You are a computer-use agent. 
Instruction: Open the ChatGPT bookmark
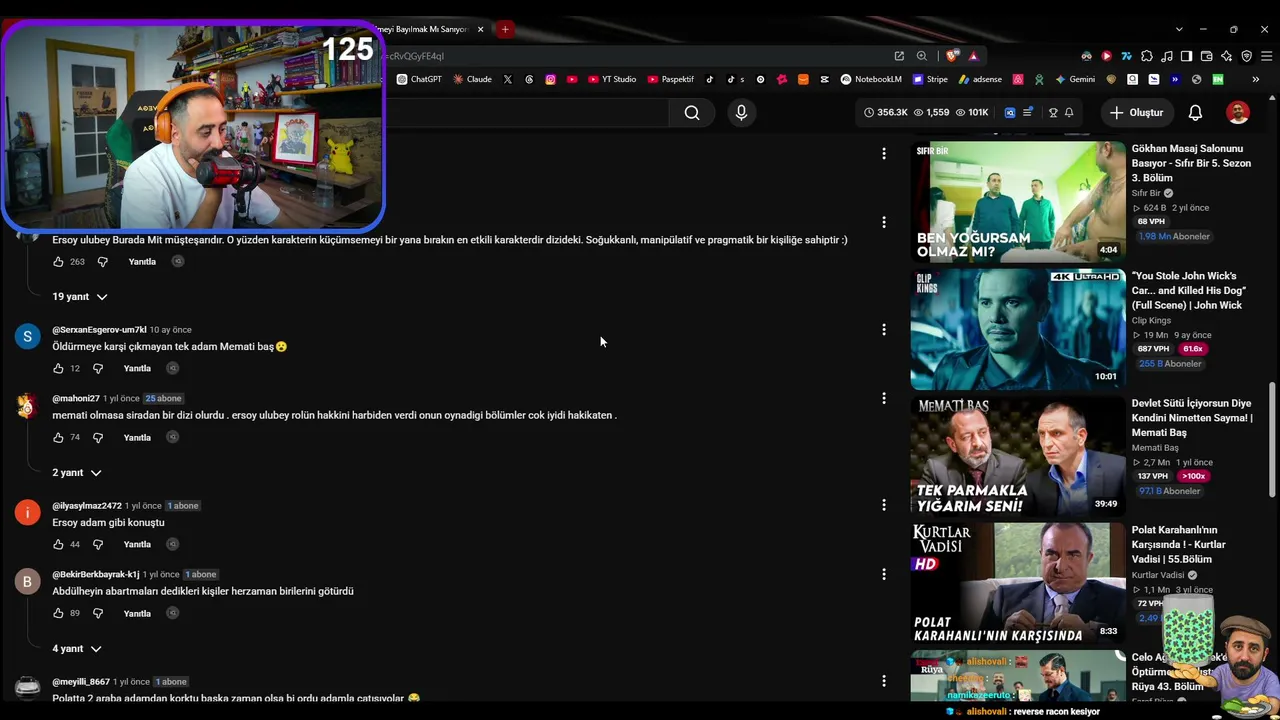pos(419,79)
